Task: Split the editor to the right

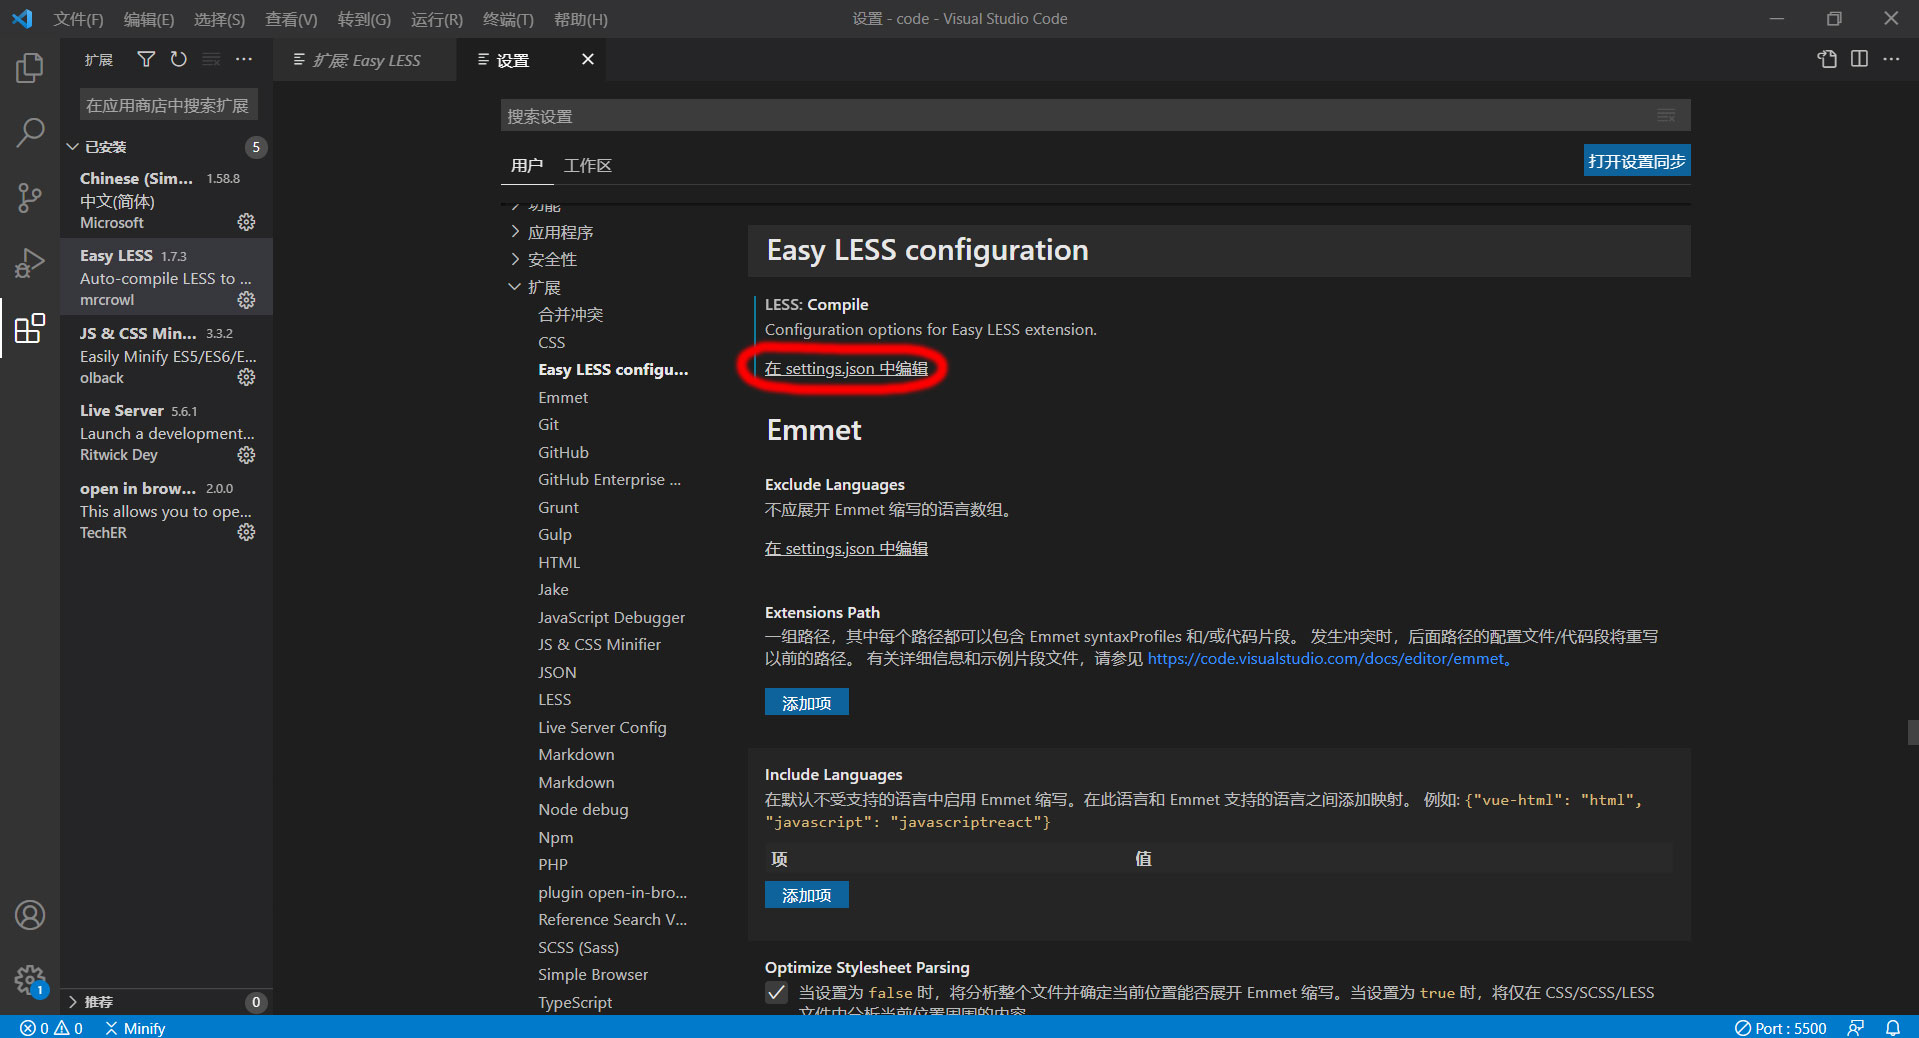Action: pyautogui.click(x=1859, y=59)
